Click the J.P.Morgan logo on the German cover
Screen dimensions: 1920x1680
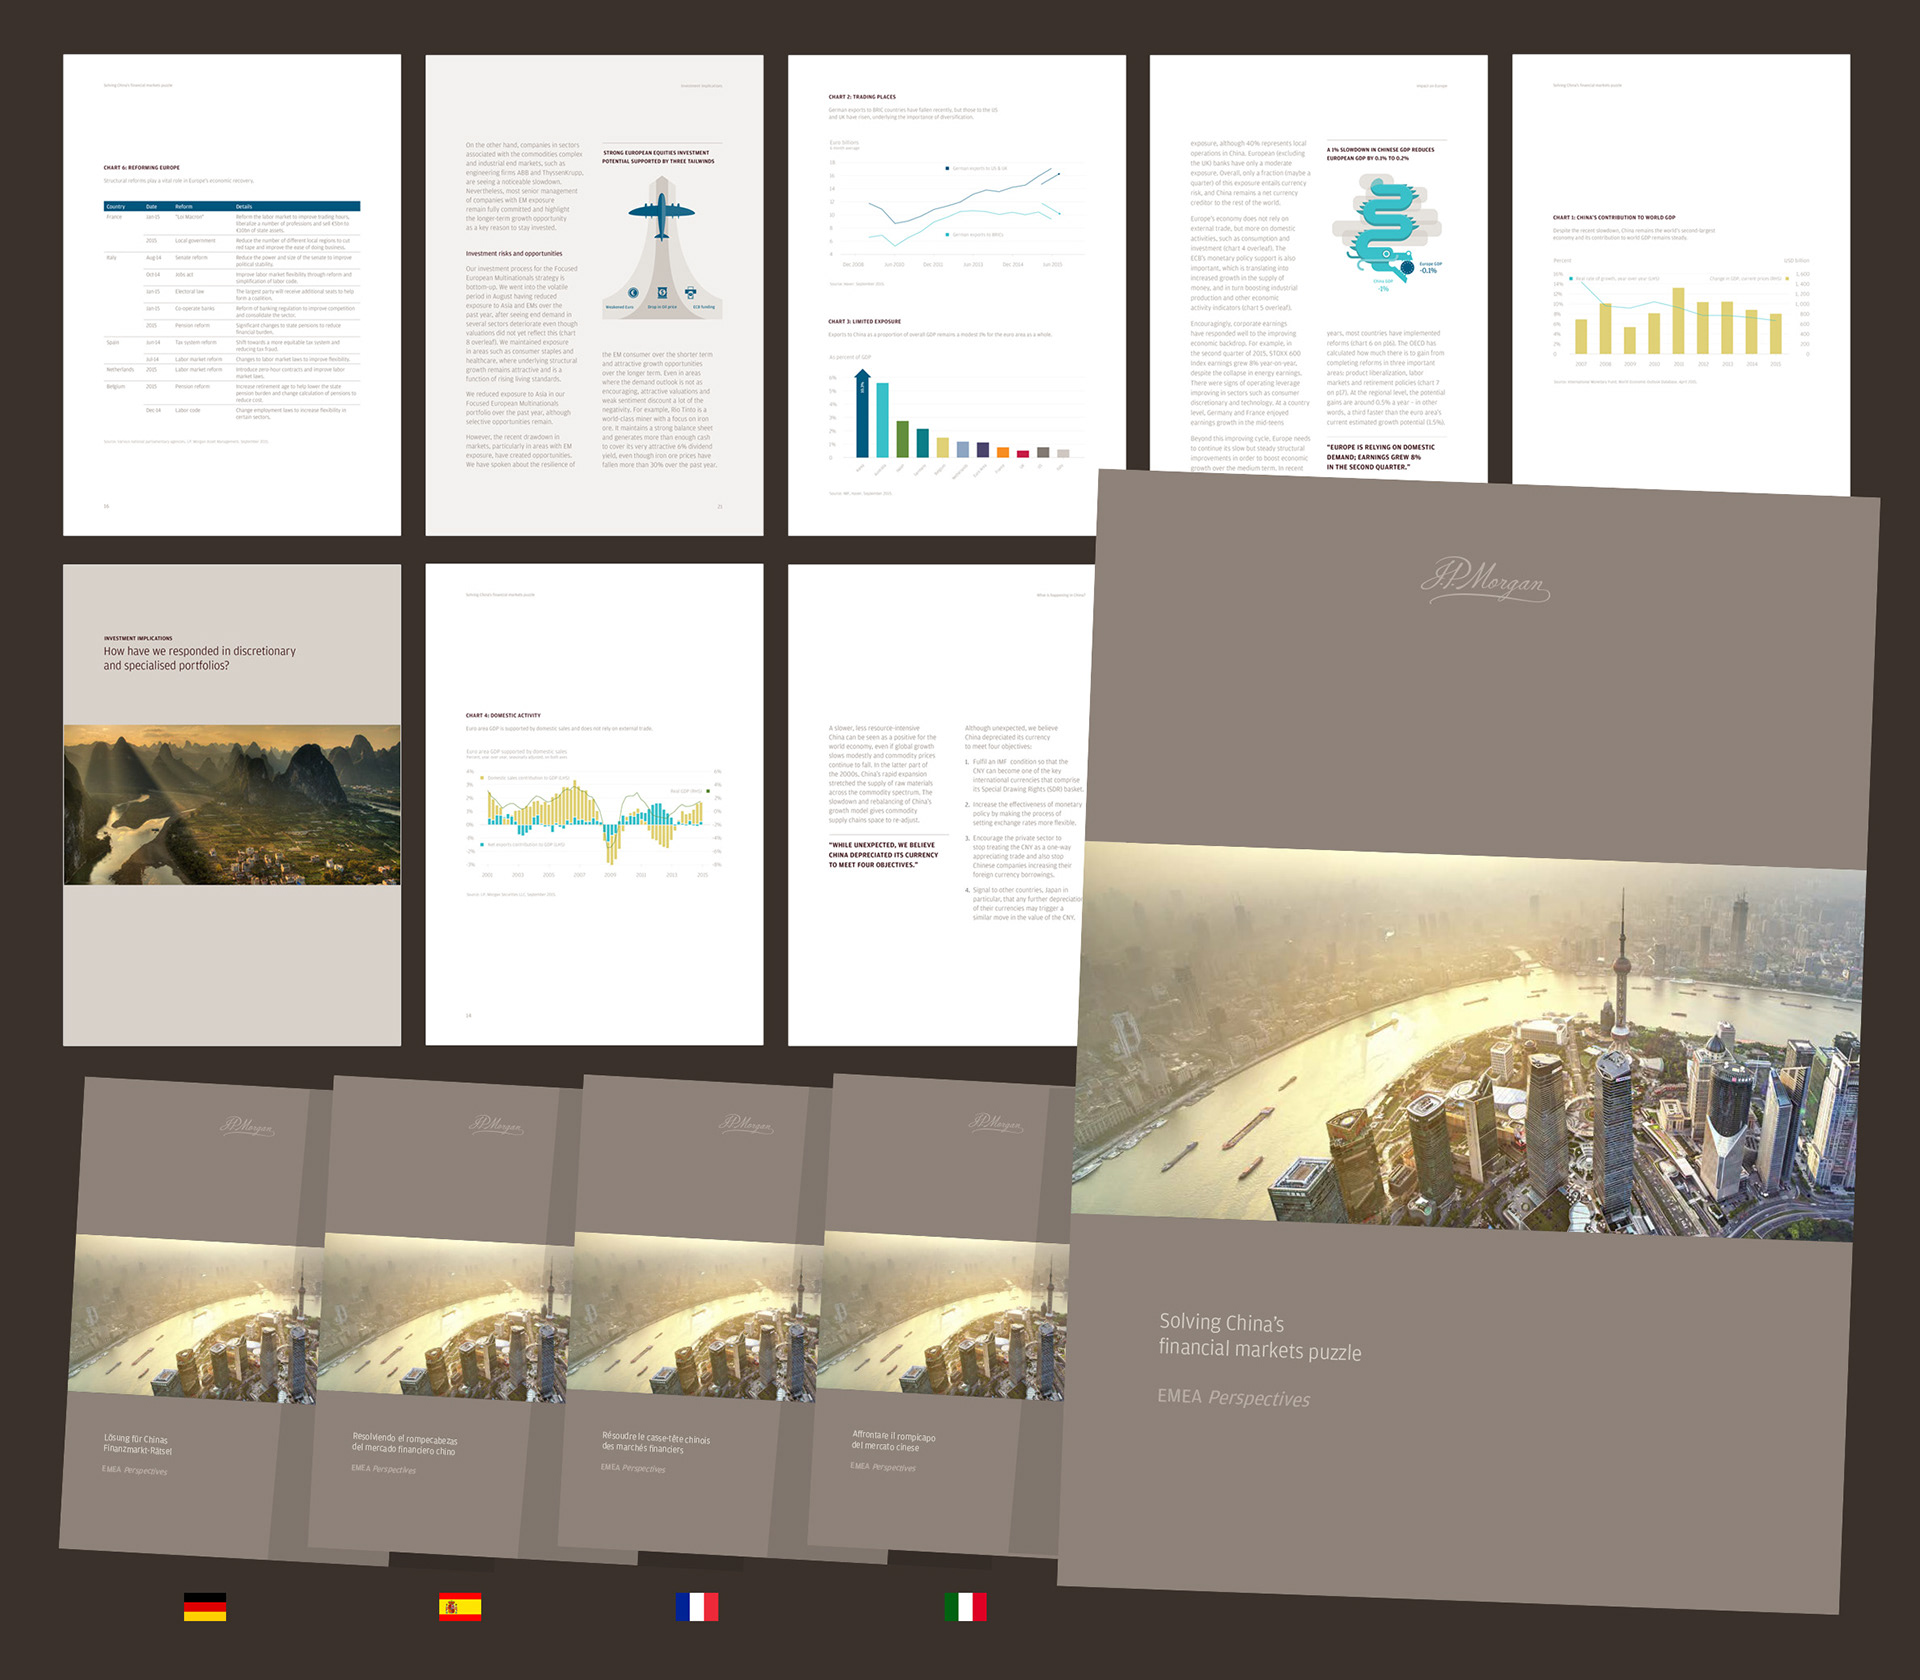click(x=246, y=1126)
